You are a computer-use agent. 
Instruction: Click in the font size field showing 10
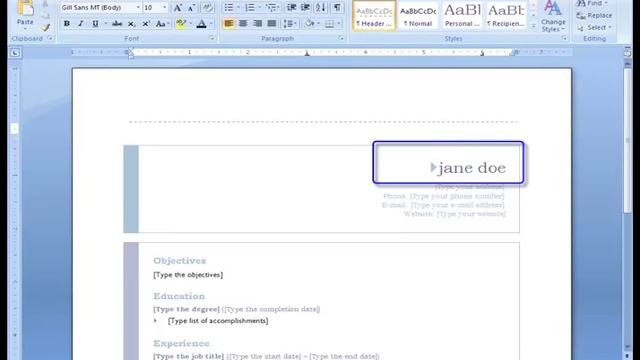pos(152,8)
